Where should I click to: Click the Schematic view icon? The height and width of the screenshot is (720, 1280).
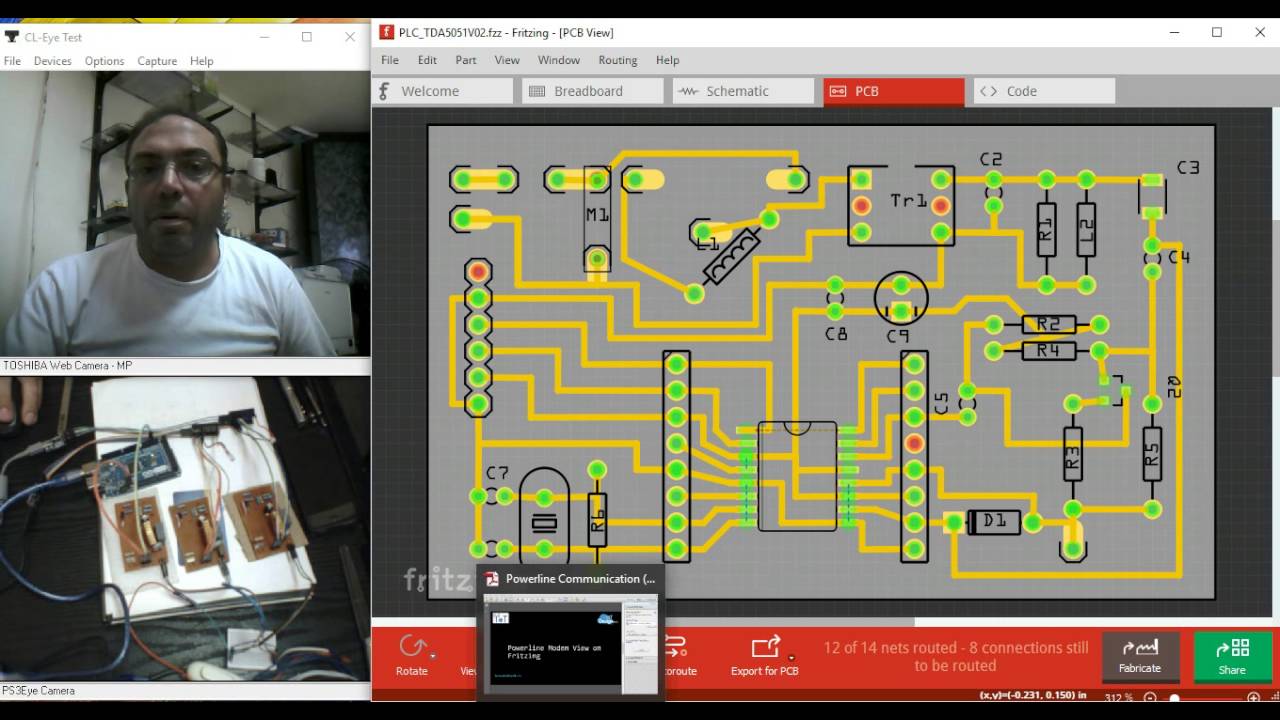(x=688, y=90)
